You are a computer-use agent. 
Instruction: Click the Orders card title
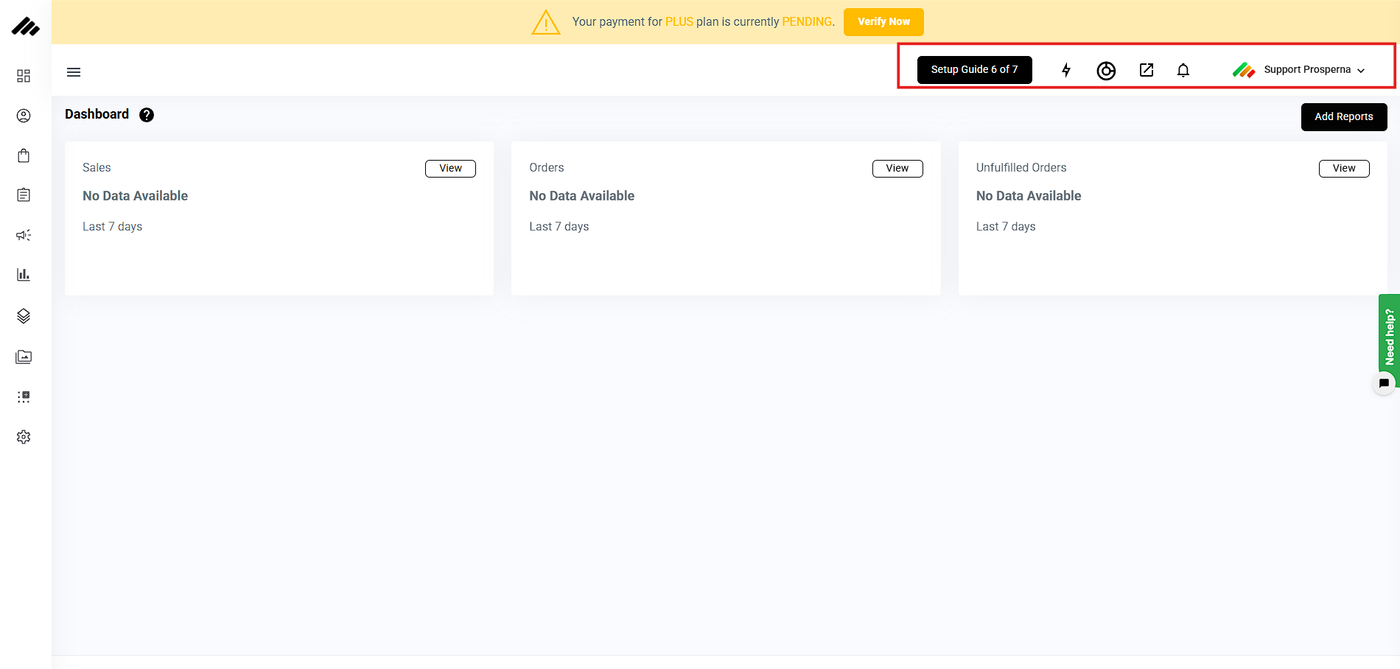547,168
